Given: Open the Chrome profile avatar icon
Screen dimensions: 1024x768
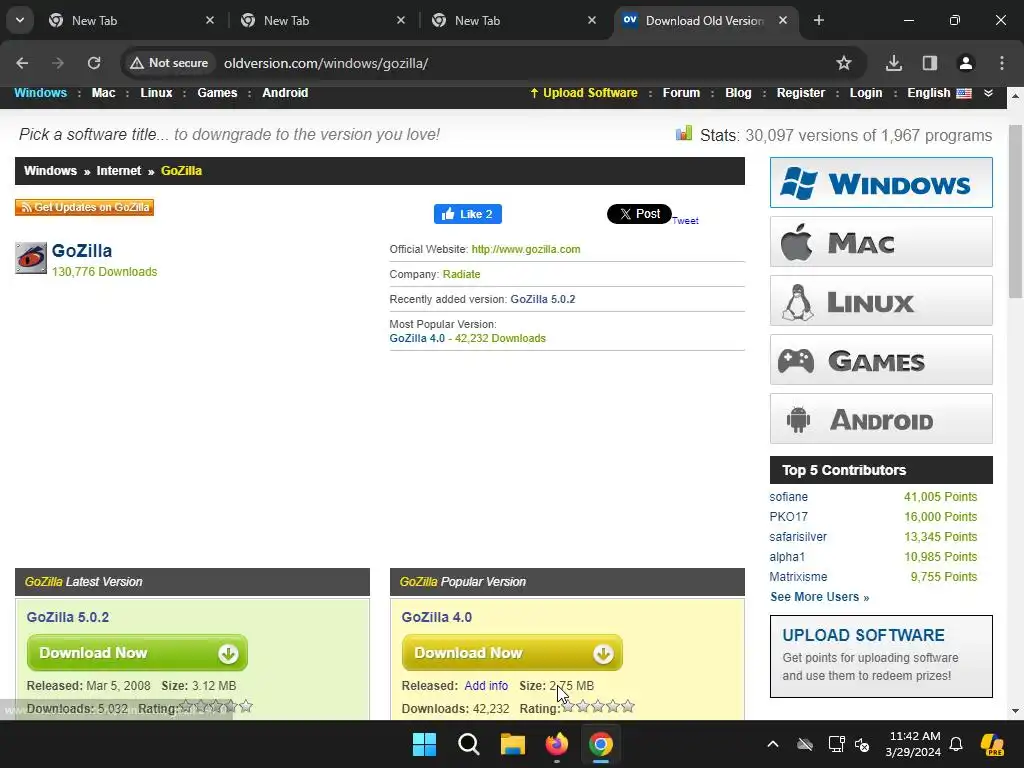Looking at the screenshot, I should tap(966, 63).
